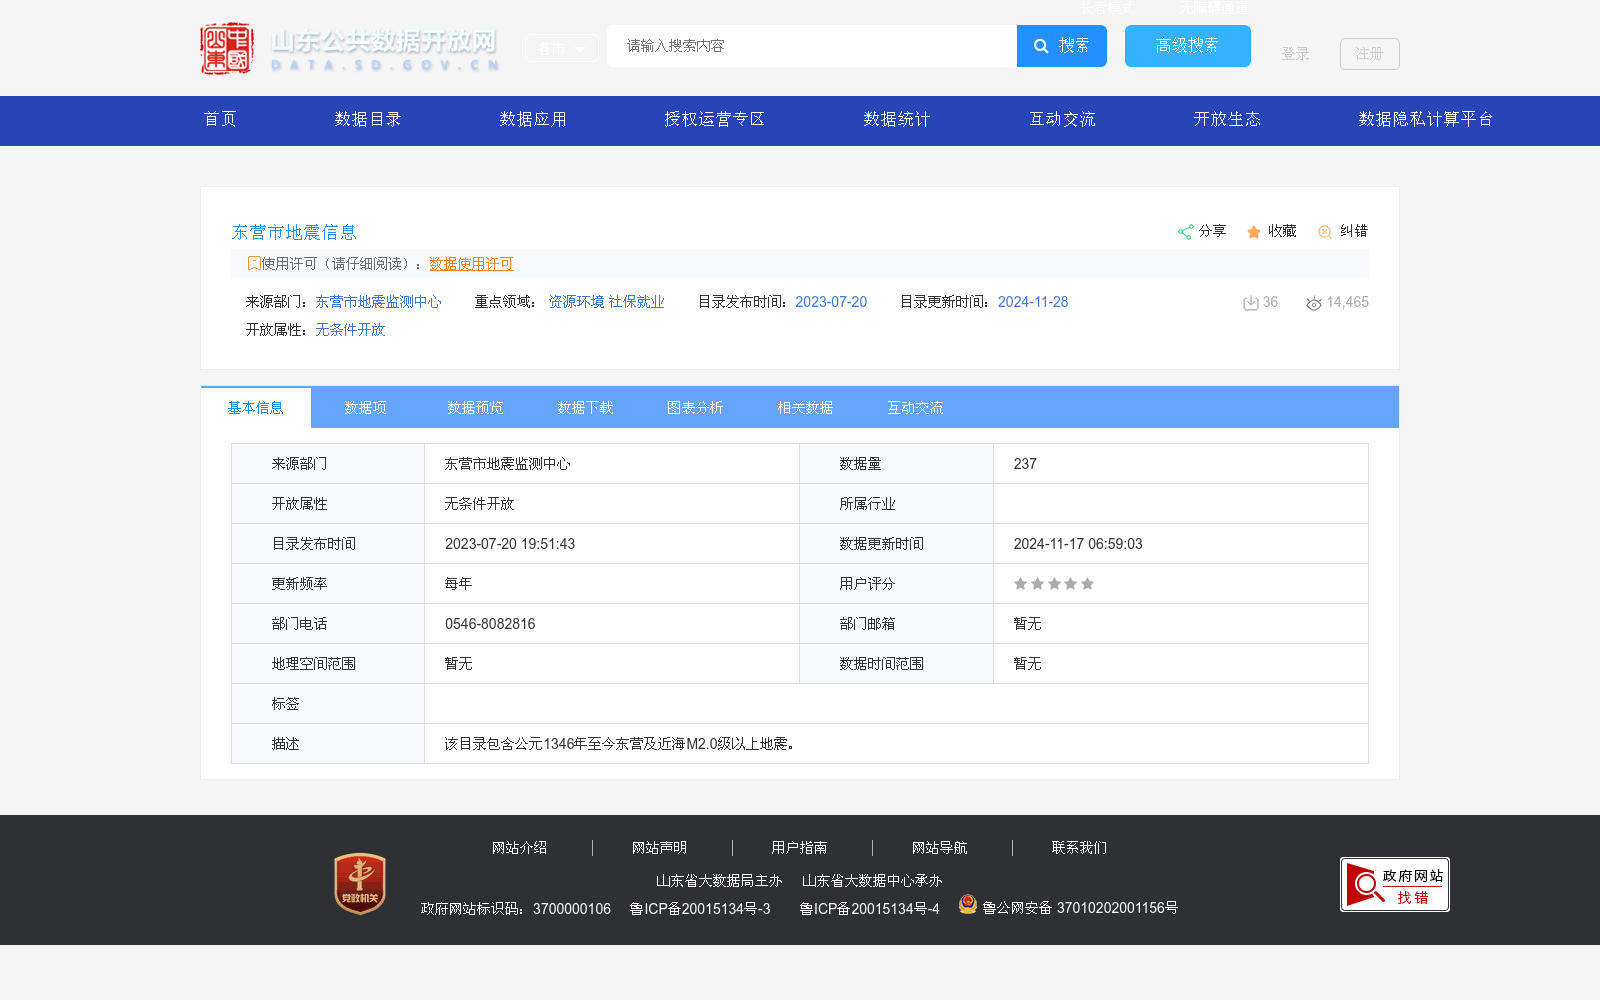1600x1000 pixels.
Task: Click the timestamp 2024-11-17 06:59:03
Action: [1078, 544]
